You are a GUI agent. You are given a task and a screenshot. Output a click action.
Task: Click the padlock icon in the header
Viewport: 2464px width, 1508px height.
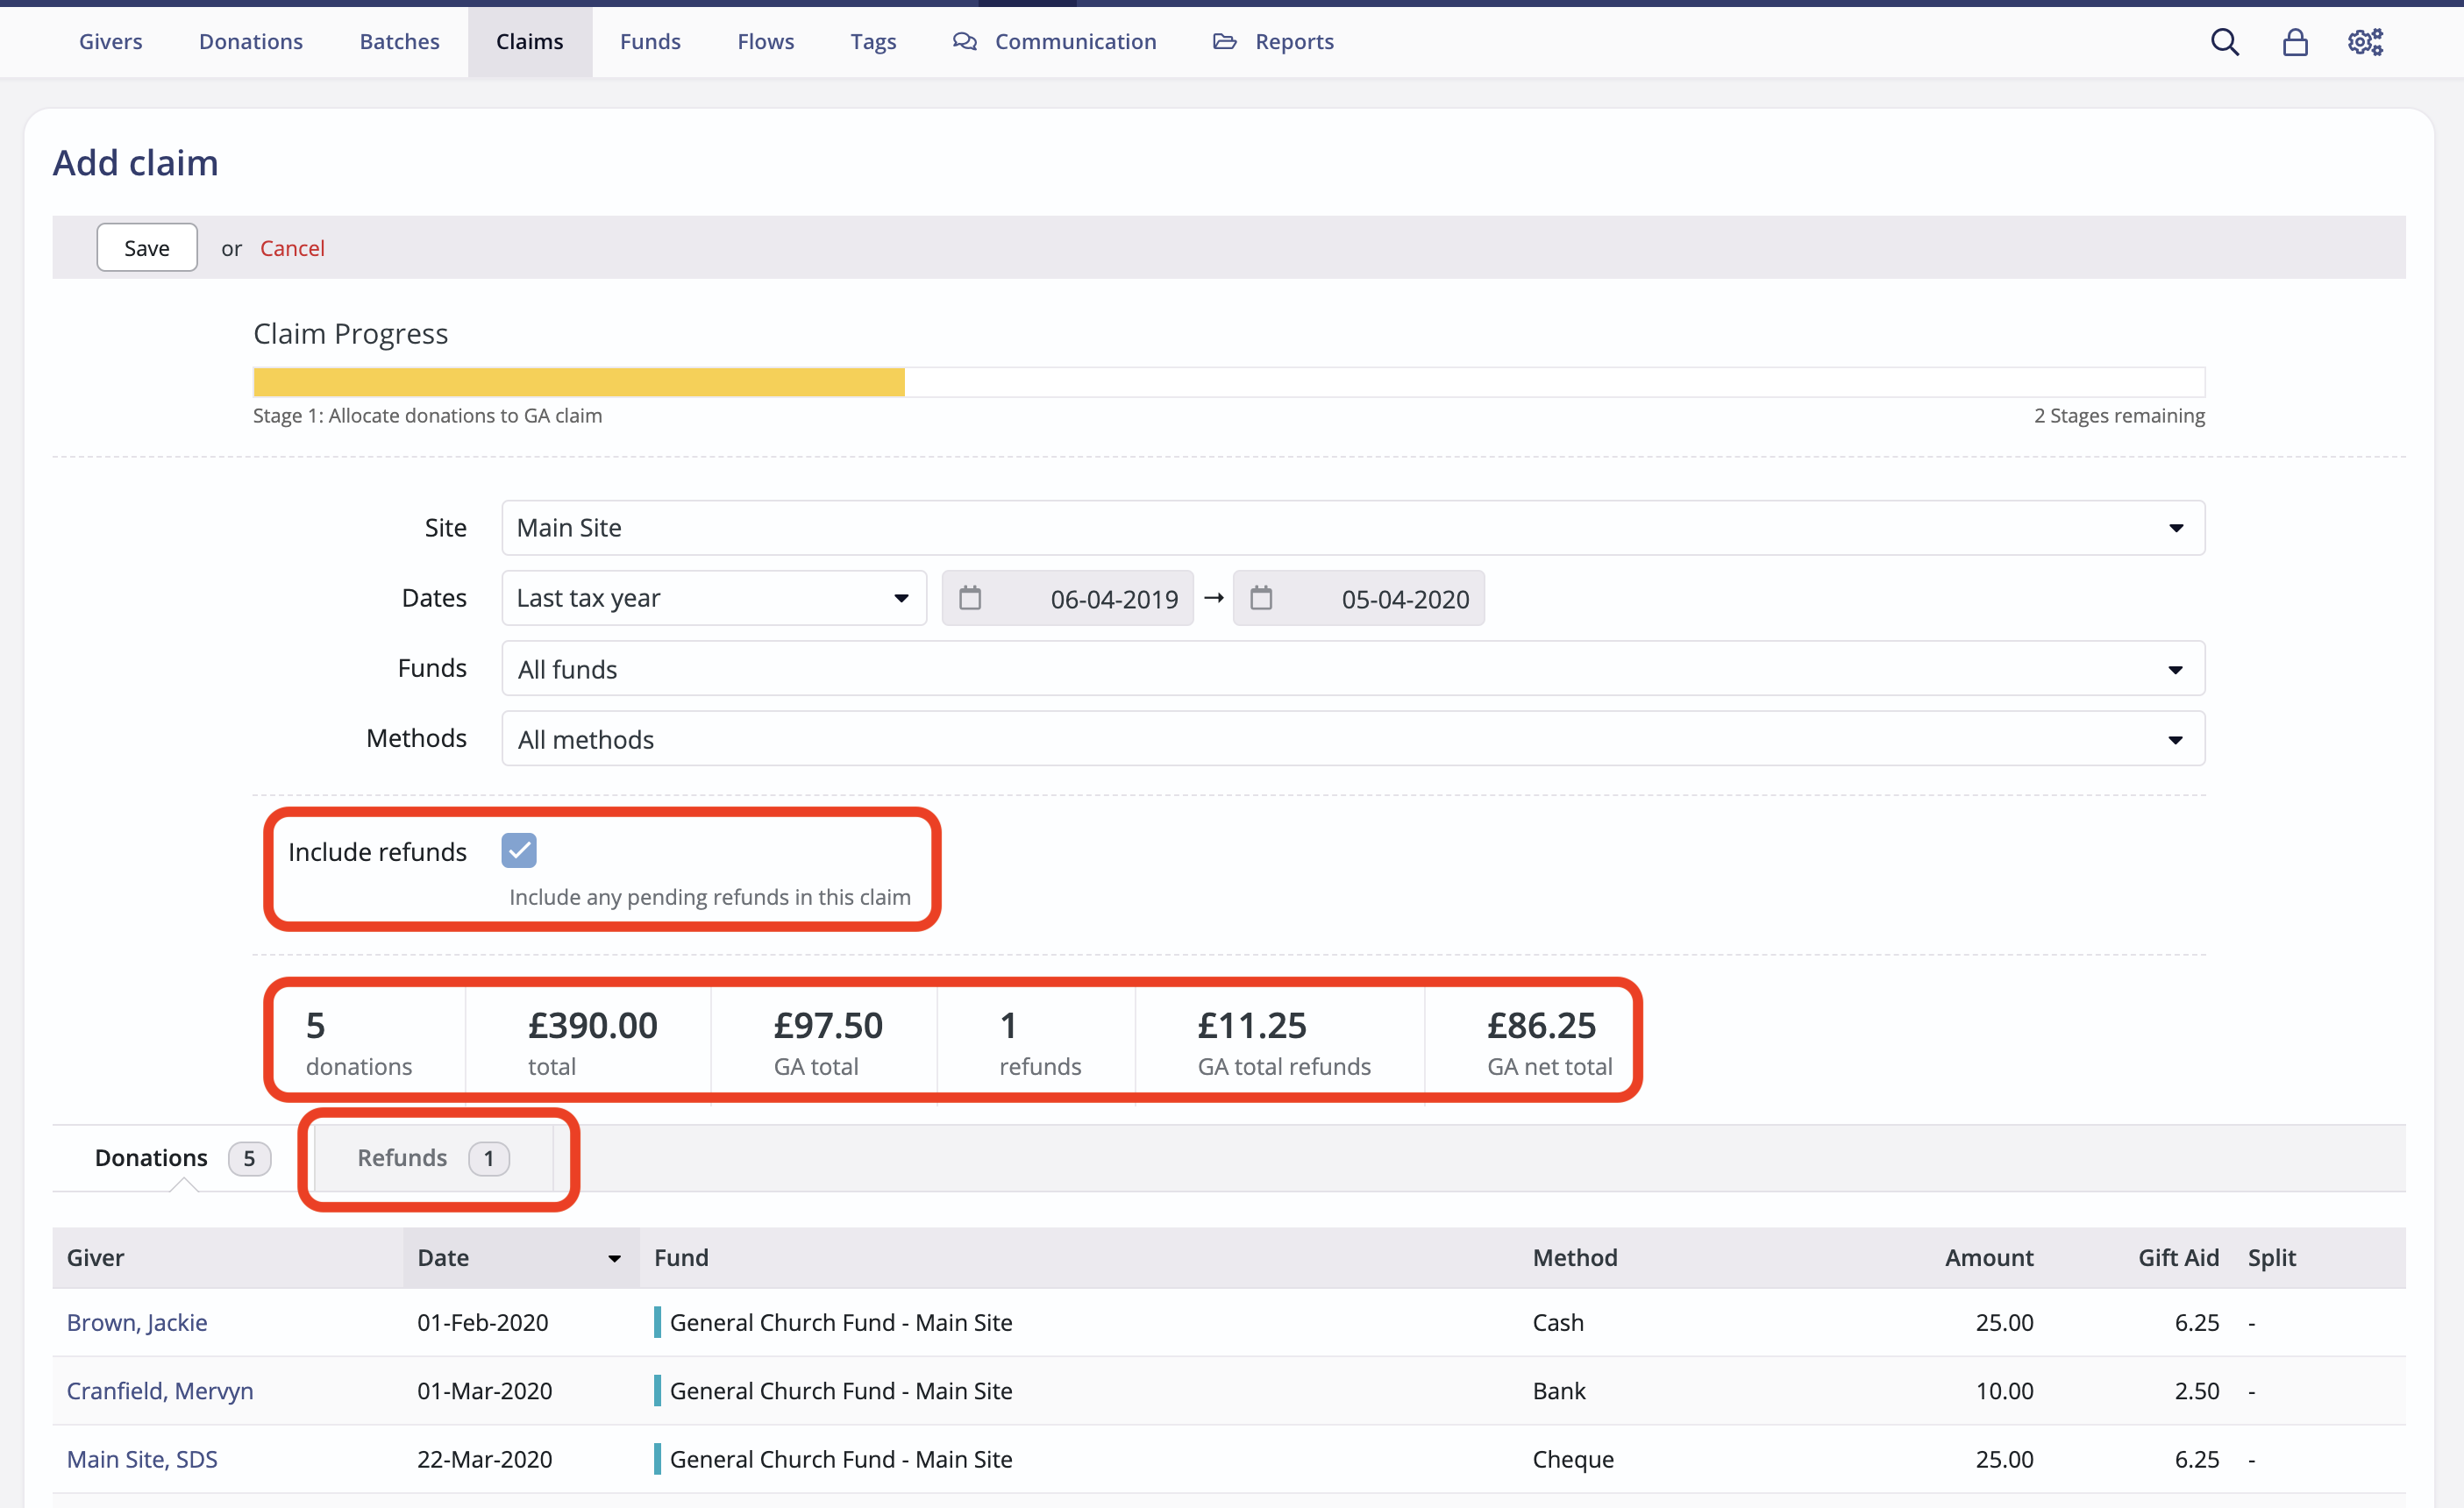coord(2295,41)
